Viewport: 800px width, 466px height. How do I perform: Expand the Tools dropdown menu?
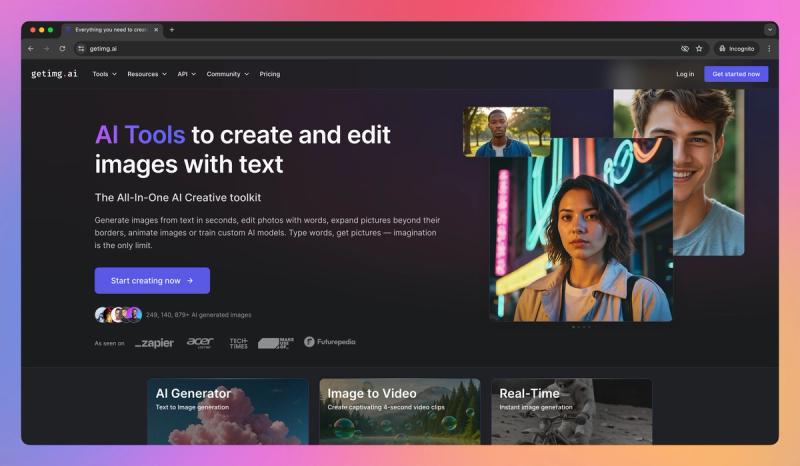105,74
